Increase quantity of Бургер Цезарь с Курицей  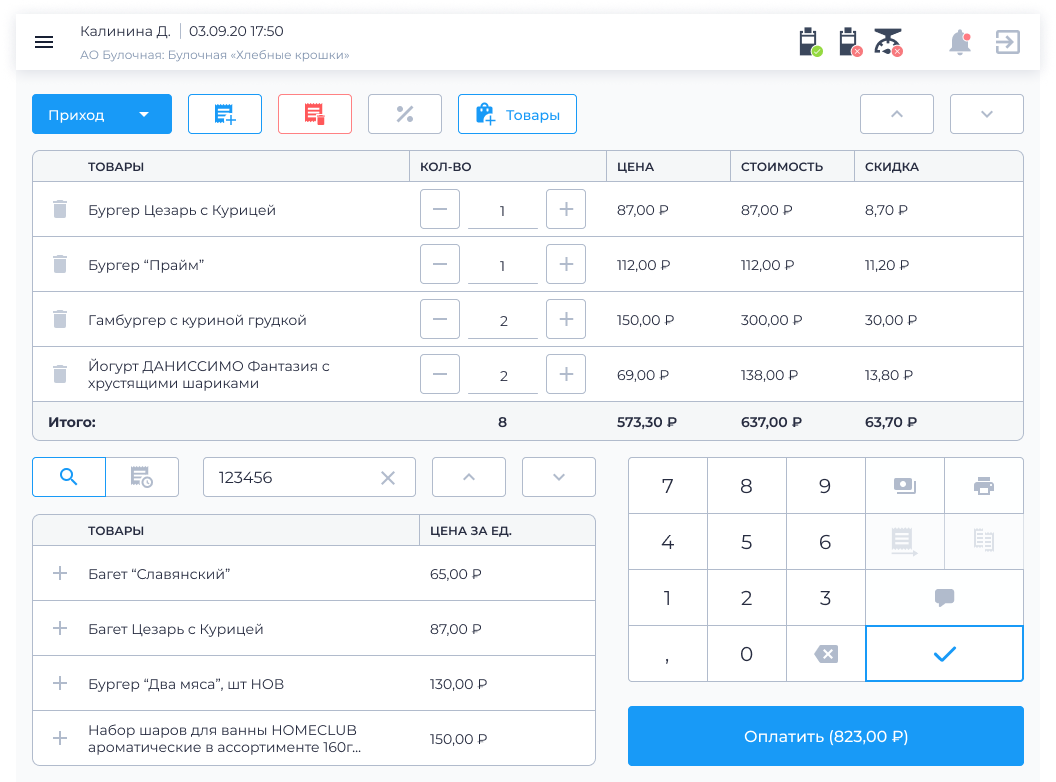coord(566,209)
